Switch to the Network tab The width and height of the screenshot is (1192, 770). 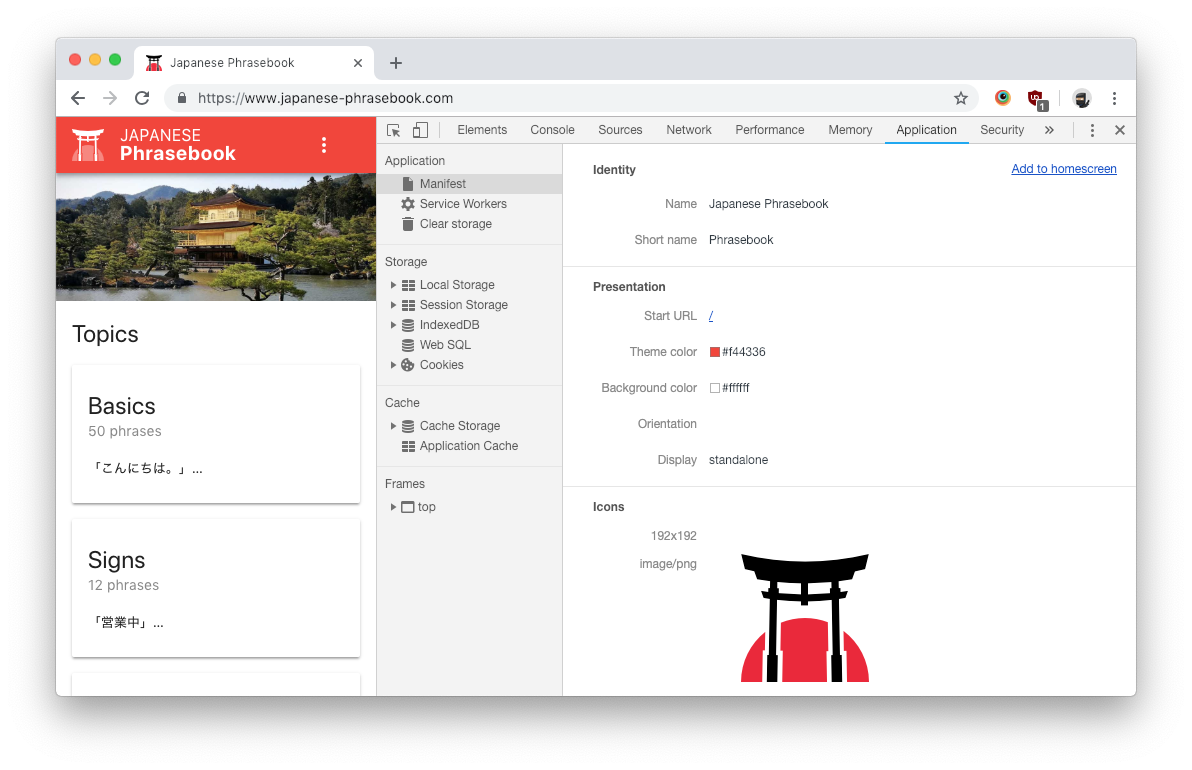click(689, 130)
